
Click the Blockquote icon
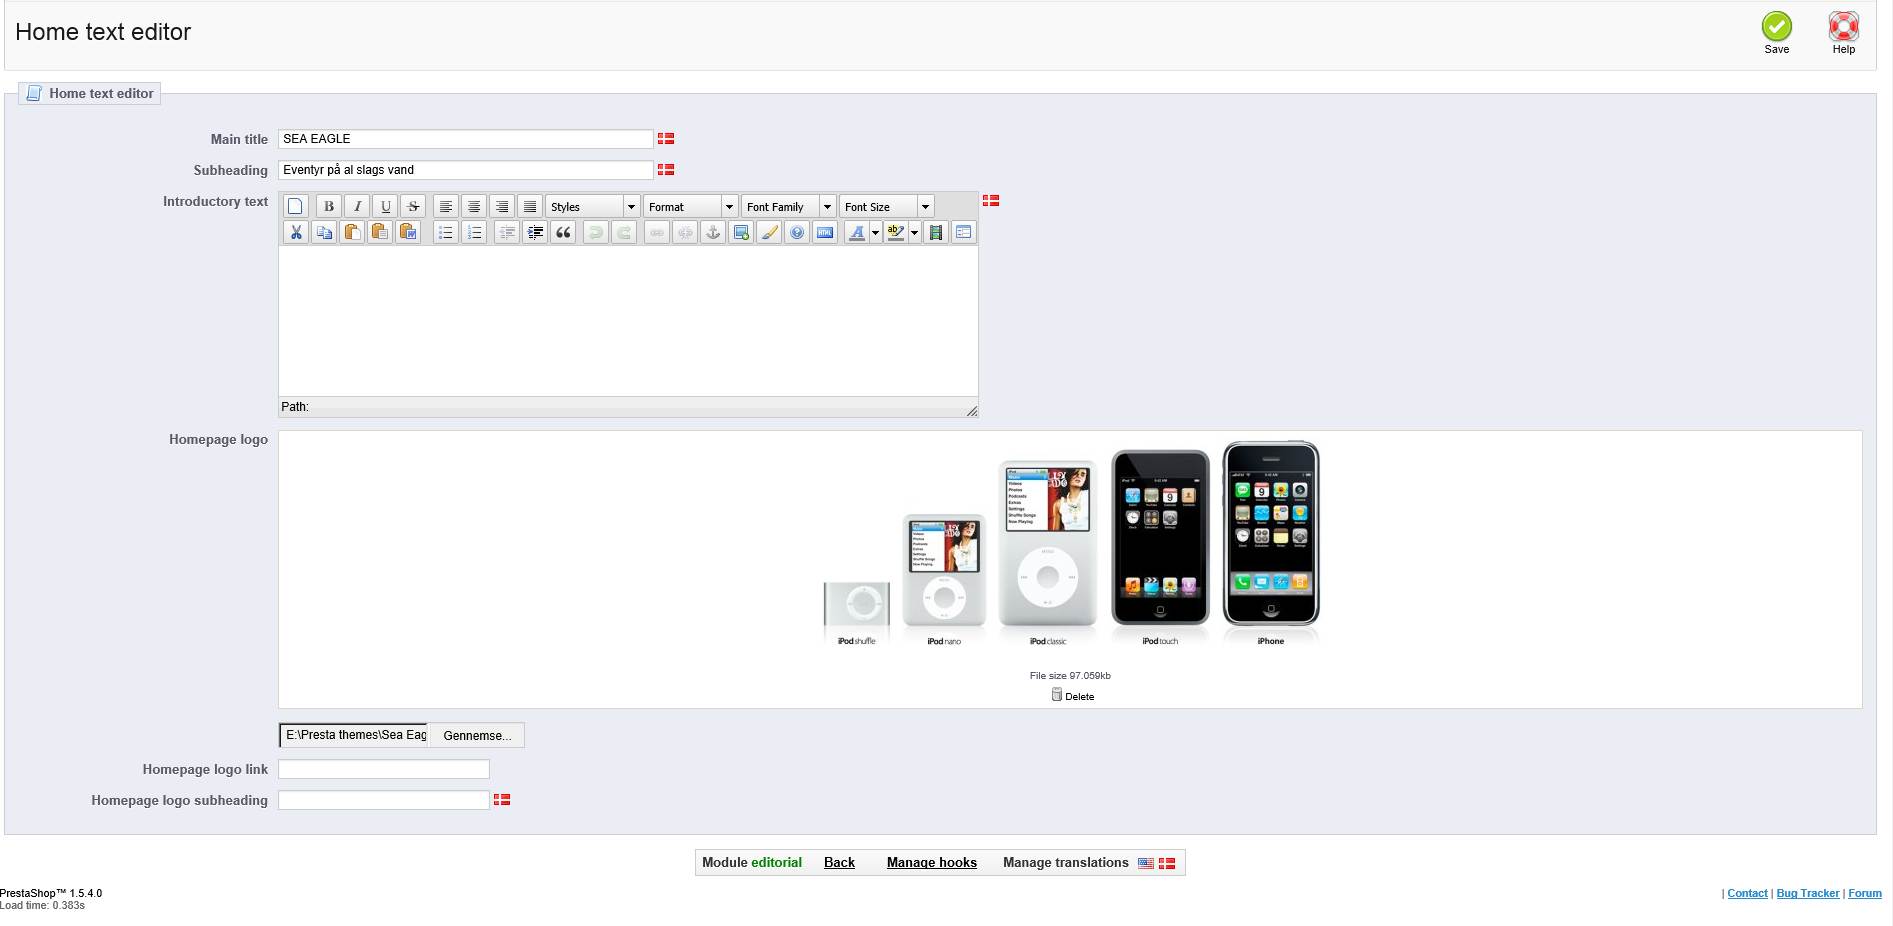(x=563, y=232)
